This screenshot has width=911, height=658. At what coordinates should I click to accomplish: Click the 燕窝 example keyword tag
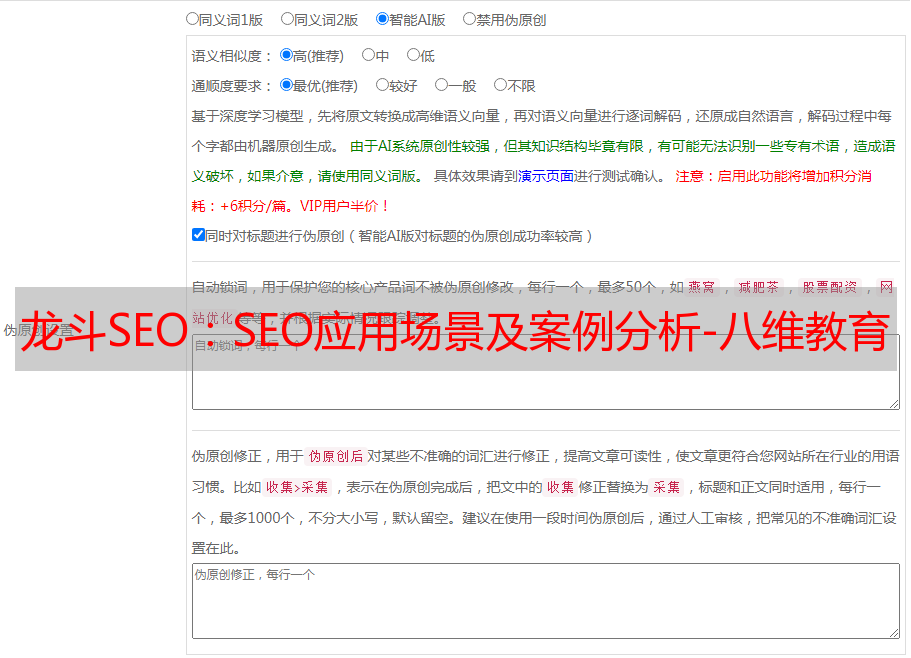coord(702,287)
